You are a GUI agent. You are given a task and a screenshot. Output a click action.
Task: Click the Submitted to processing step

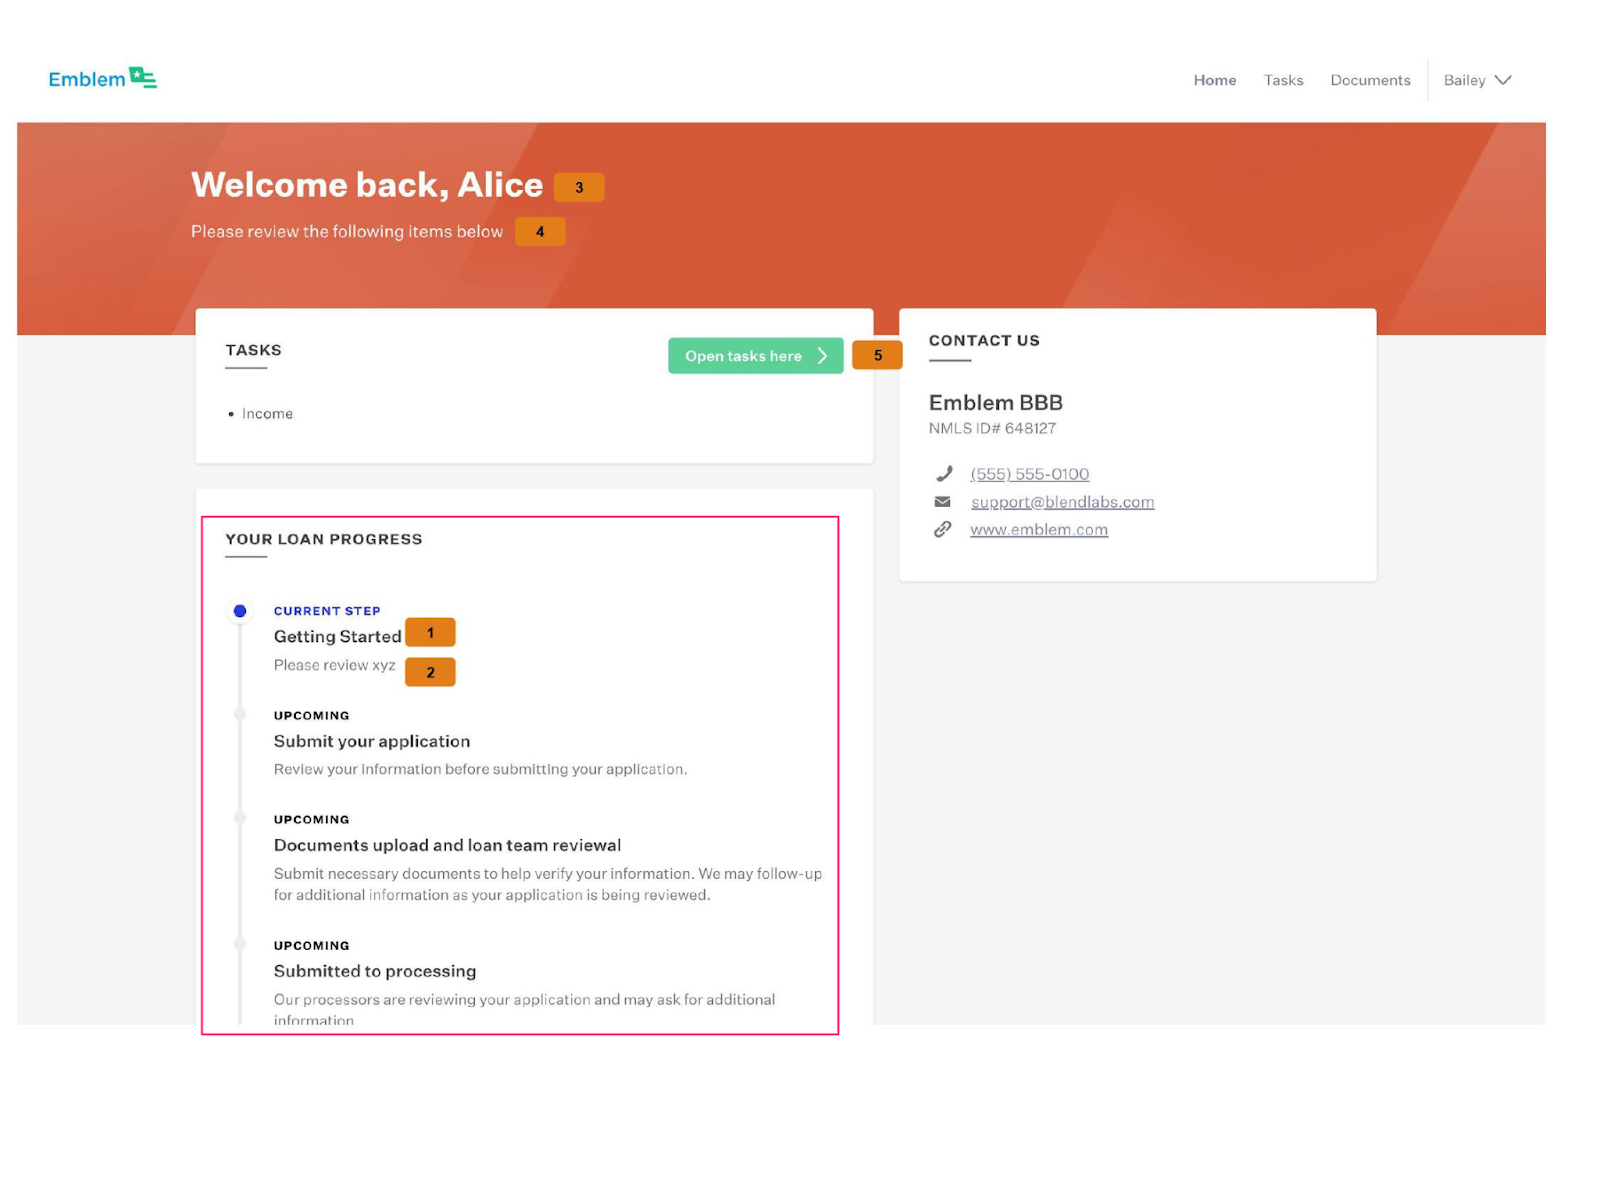click(375, 971)
